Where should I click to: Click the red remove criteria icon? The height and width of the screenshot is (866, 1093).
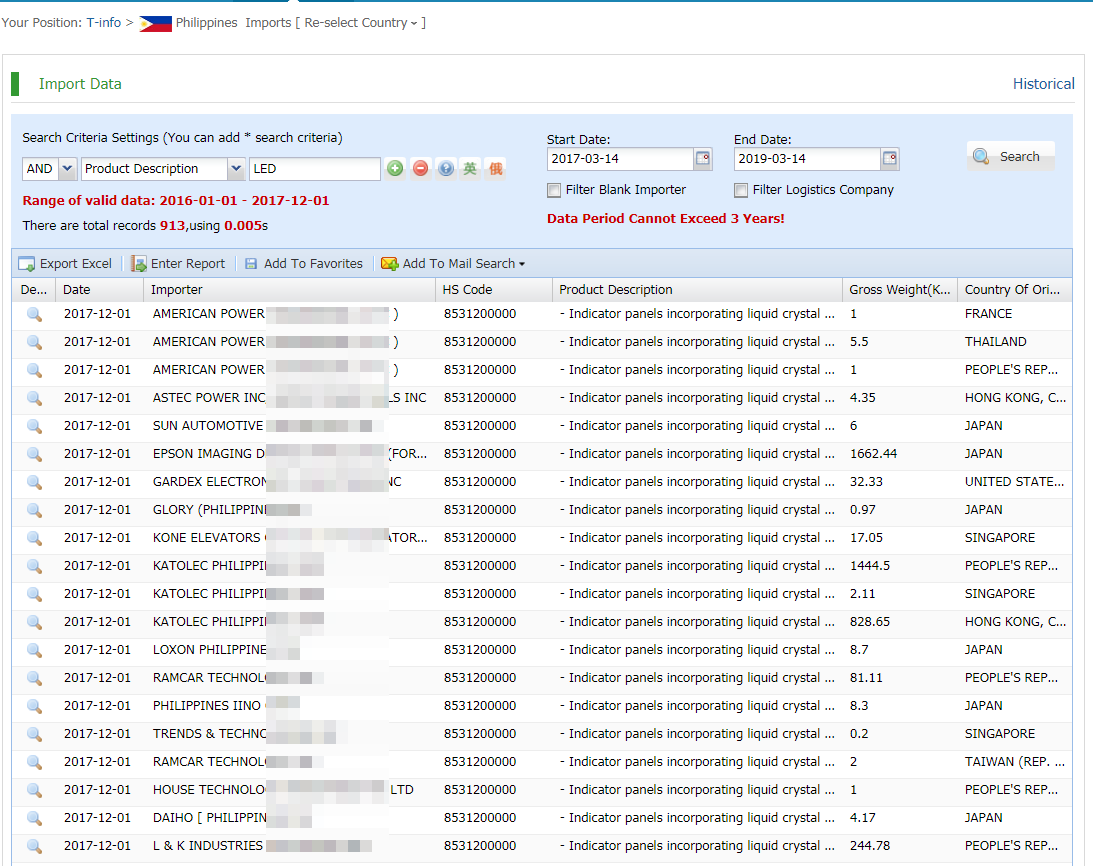420,169
